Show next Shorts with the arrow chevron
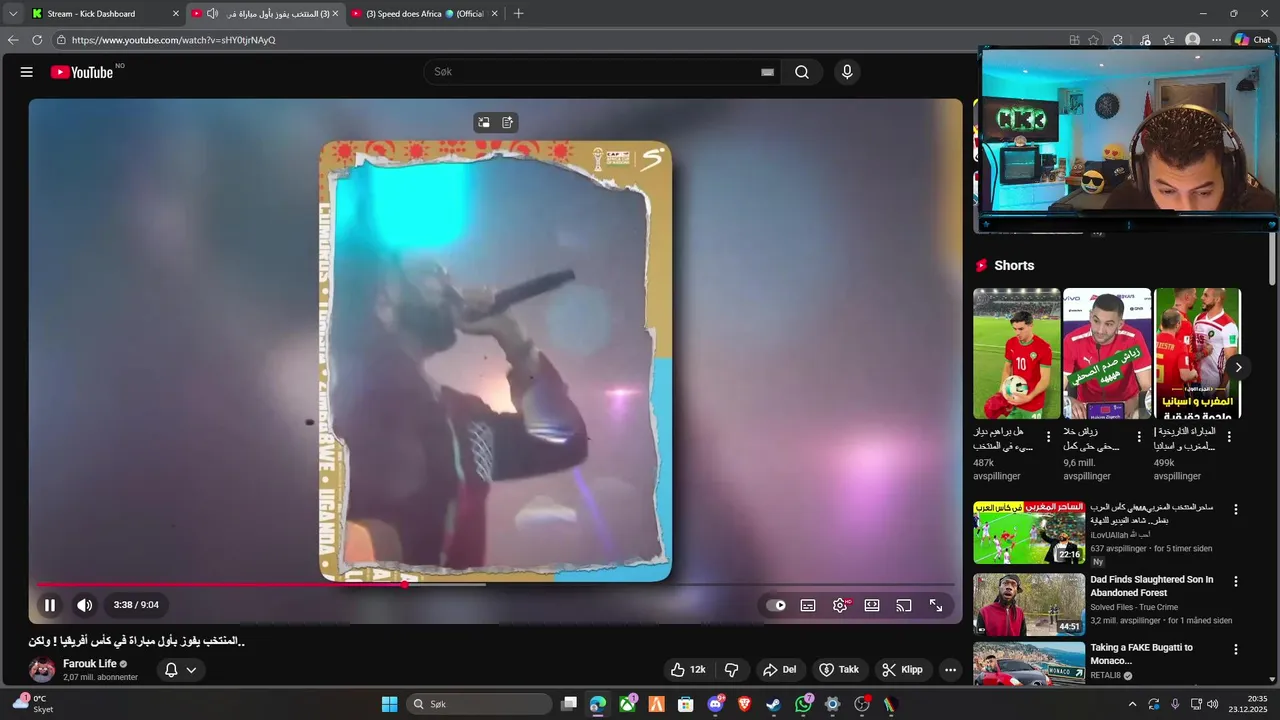1280x720 pixels. coord(1238,367)
